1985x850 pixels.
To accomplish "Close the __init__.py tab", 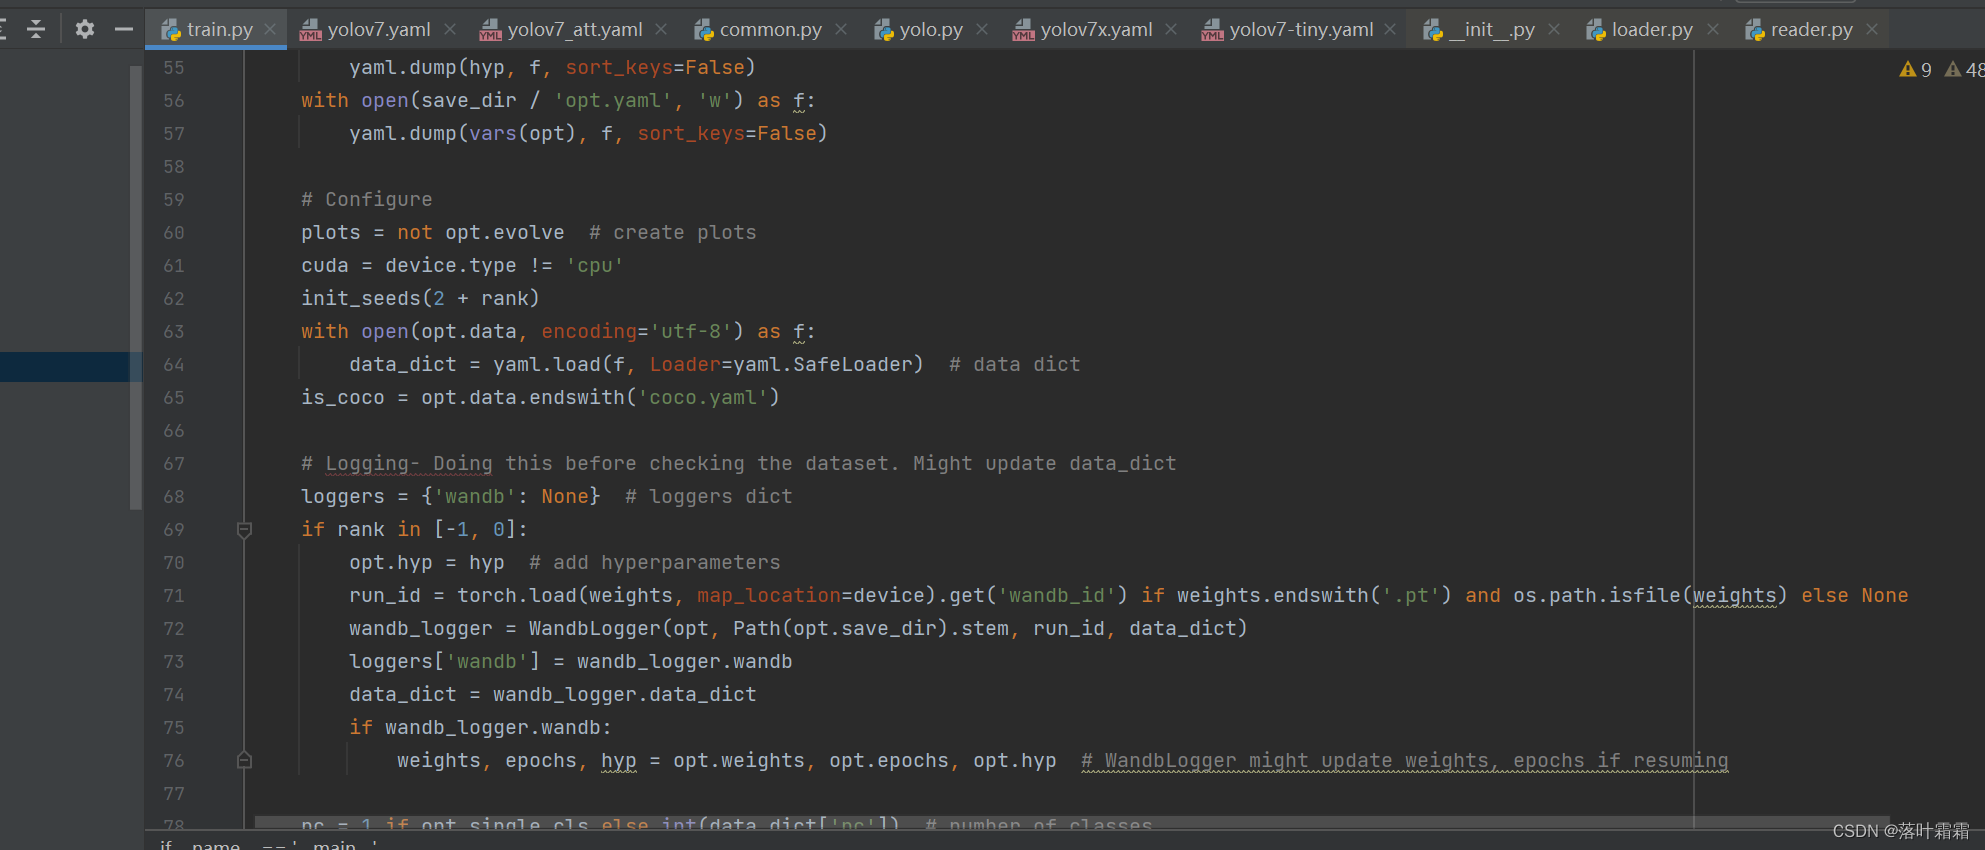I will (x=1554, y=30).
